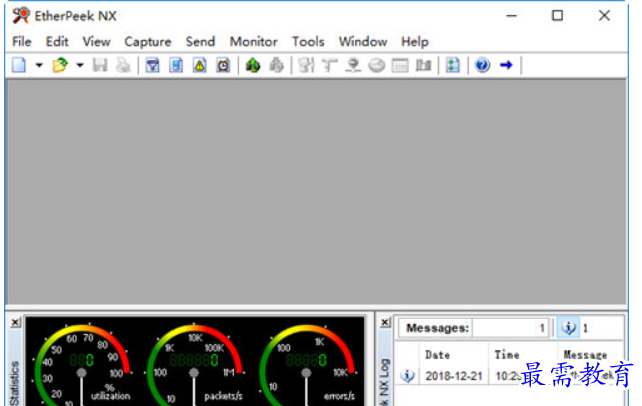Click the errors/s gauge

coord(307,365)
